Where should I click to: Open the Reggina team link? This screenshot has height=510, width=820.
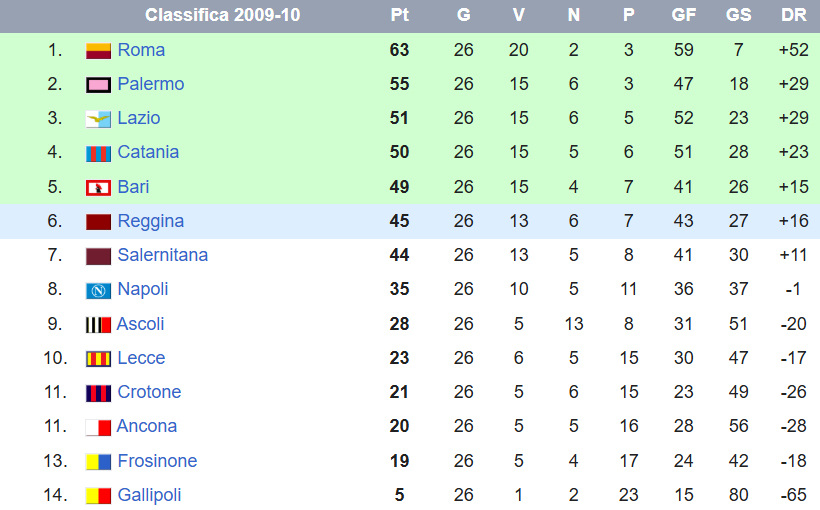[150, 221]
